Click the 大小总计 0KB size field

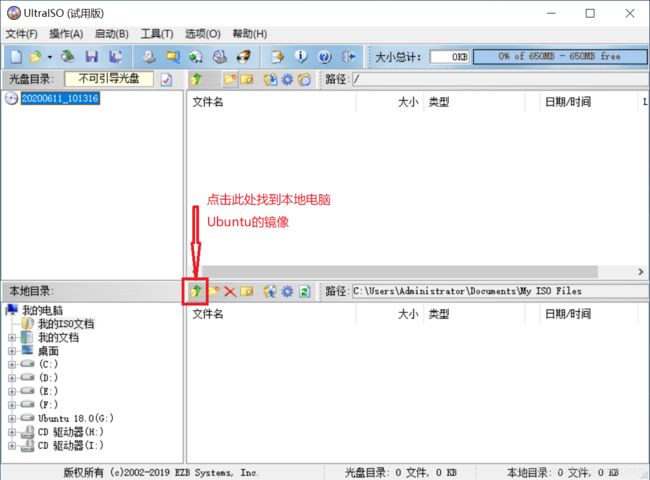[x=449, y=57]
